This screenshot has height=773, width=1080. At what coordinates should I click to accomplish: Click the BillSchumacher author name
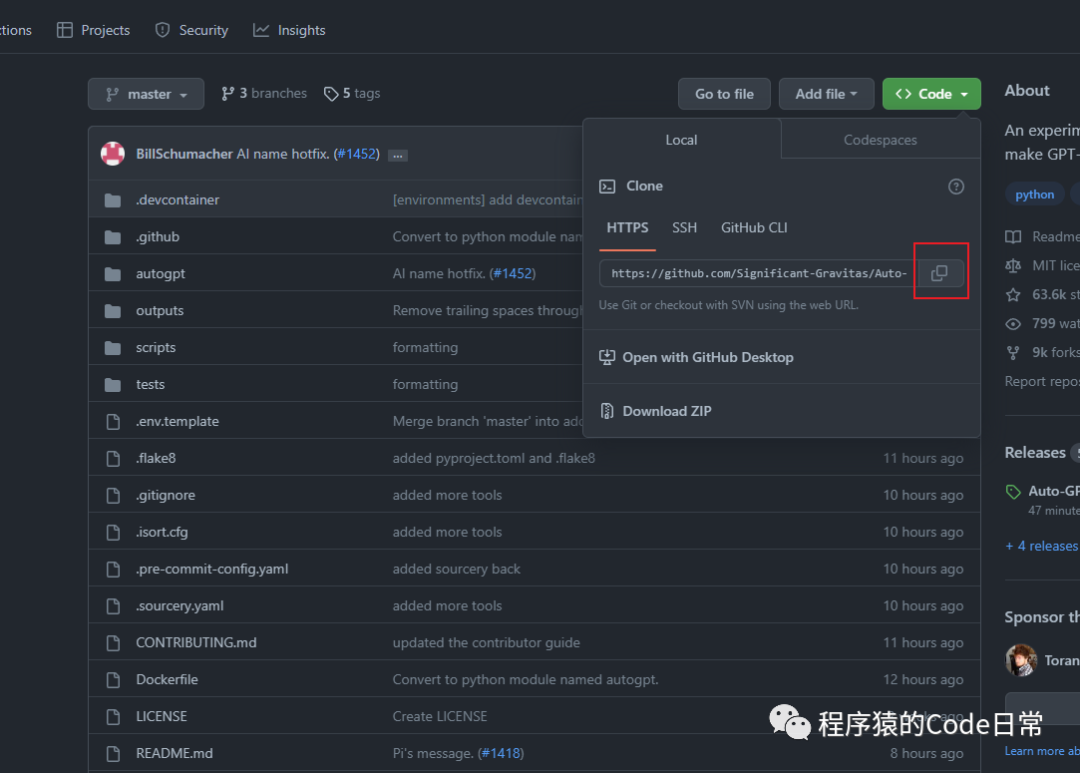click(x=184, y=154)
